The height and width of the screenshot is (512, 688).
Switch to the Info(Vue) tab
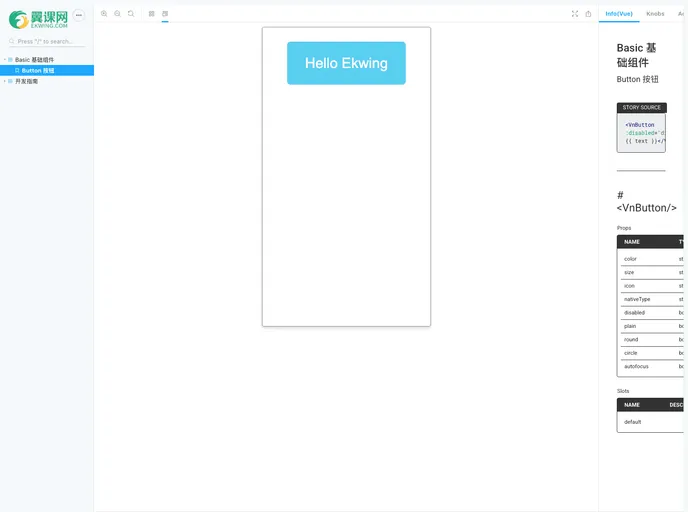pos(619,14)
